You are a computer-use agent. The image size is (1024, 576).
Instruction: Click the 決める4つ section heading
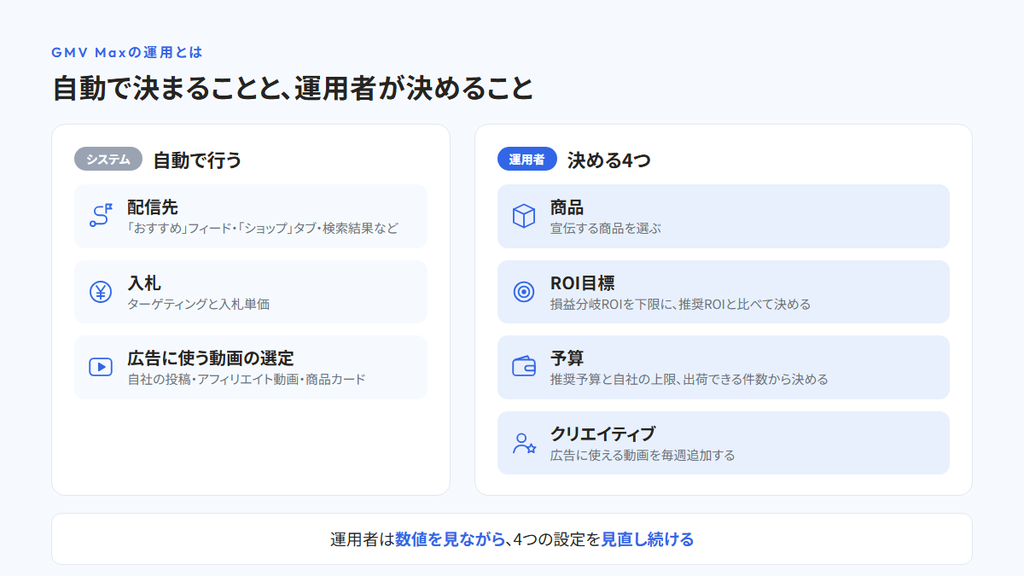coord(609,160)
